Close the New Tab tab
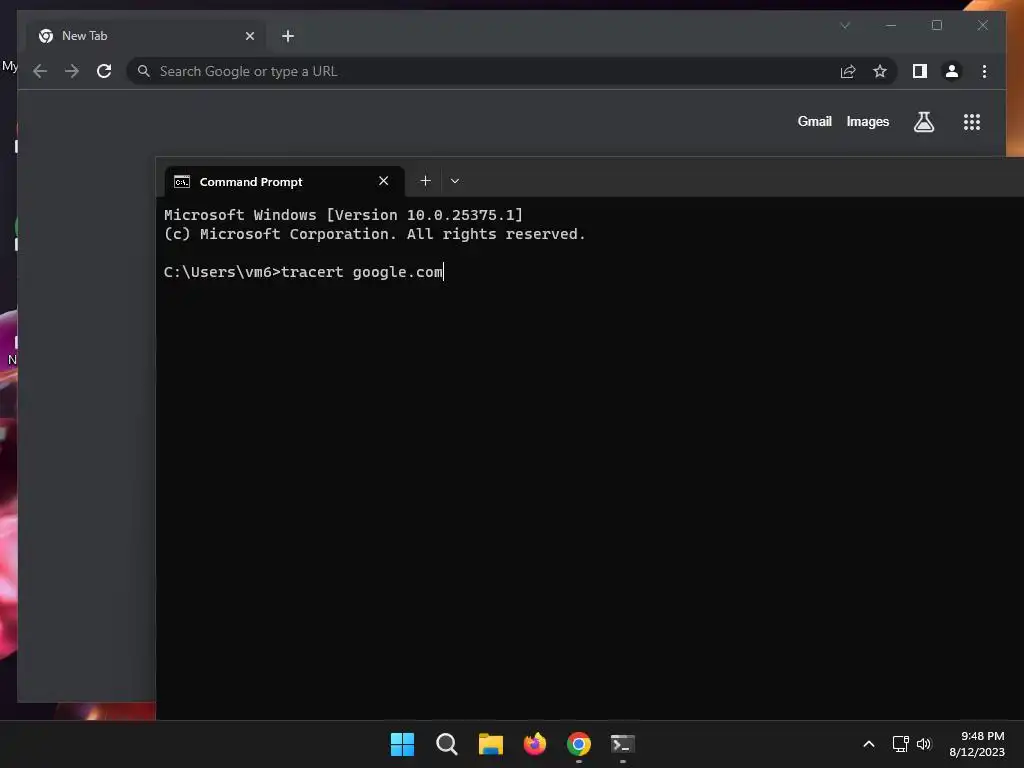Image resolution: width=1024 pixels, height=768 pixels. coord(249,36)
